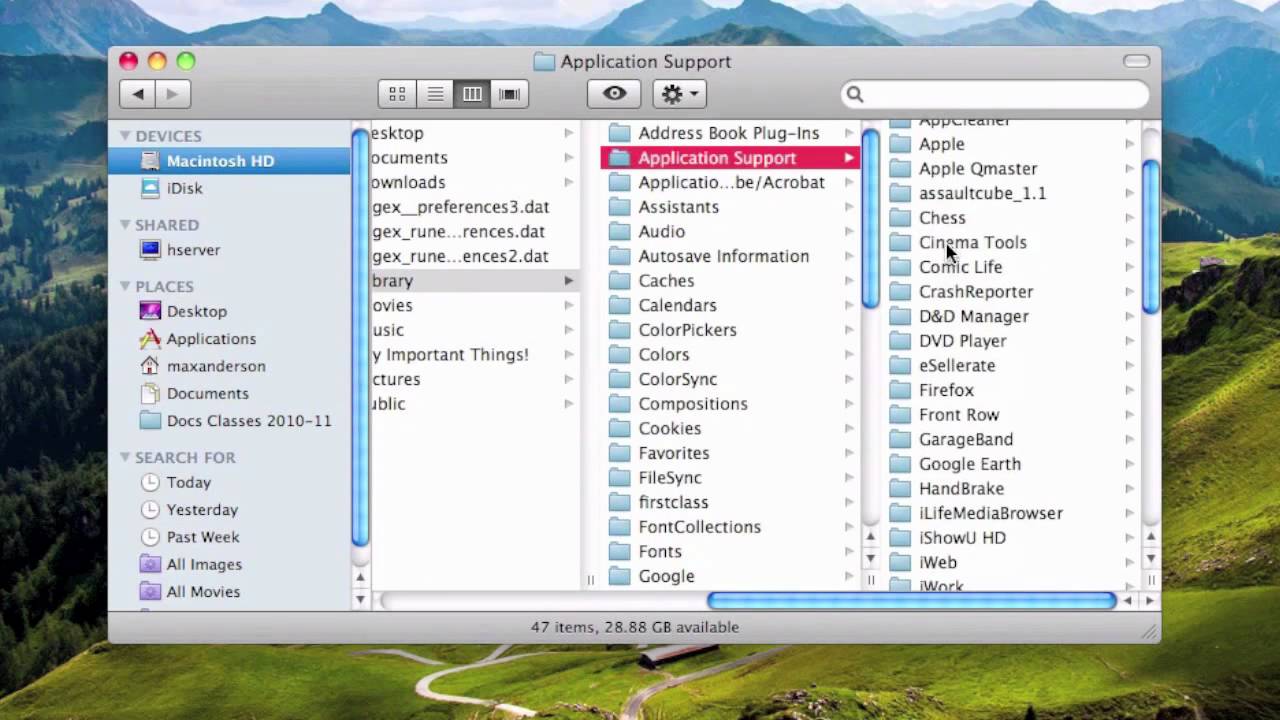
Task: Click the sidebar vertical scrollbar thumb
Action: [360, 338]
